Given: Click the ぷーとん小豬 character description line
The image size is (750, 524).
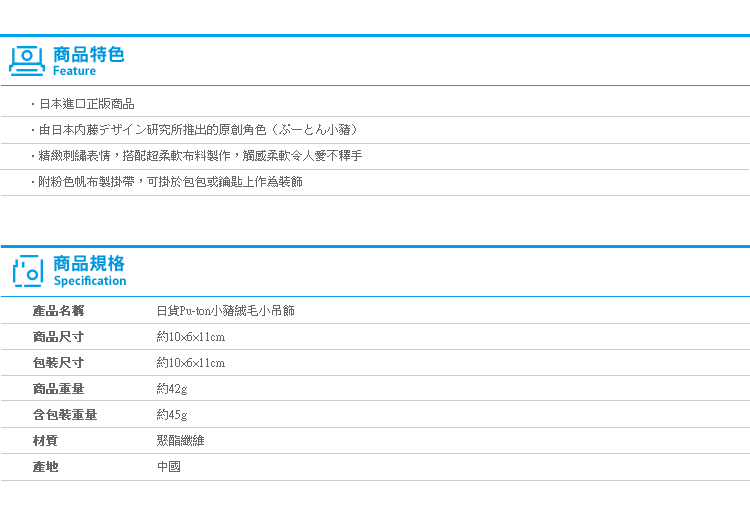Looking at the screenshot, I should coord(198,130).
